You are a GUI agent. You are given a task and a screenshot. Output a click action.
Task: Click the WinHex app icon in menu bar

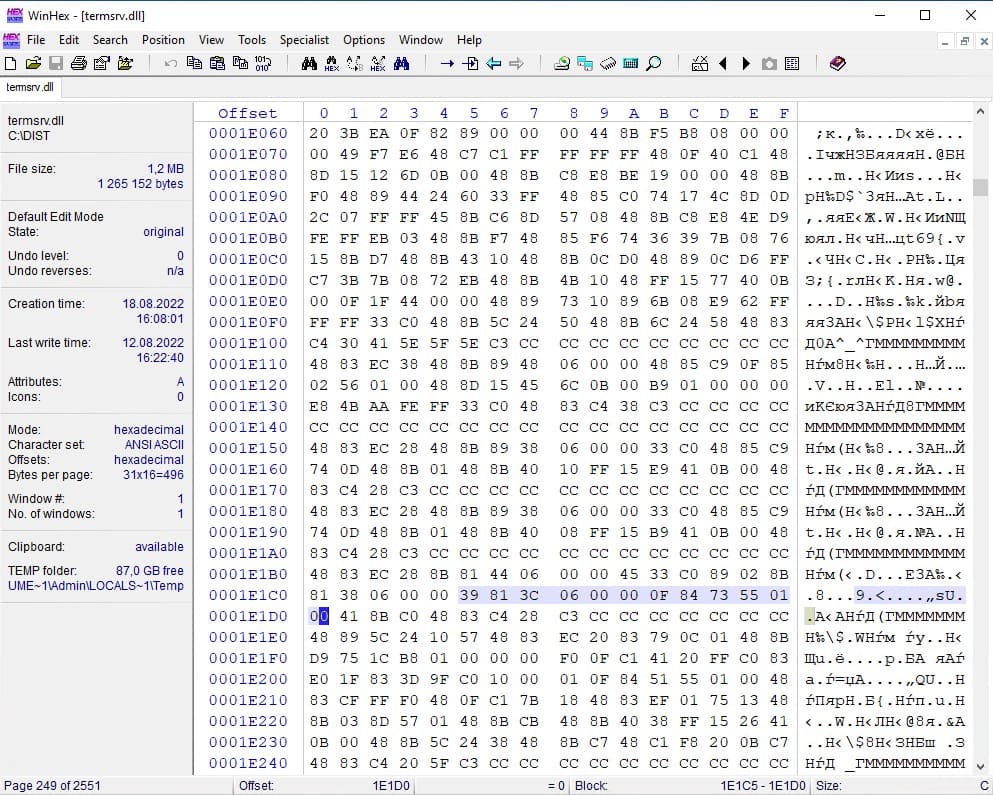(11, 40)
